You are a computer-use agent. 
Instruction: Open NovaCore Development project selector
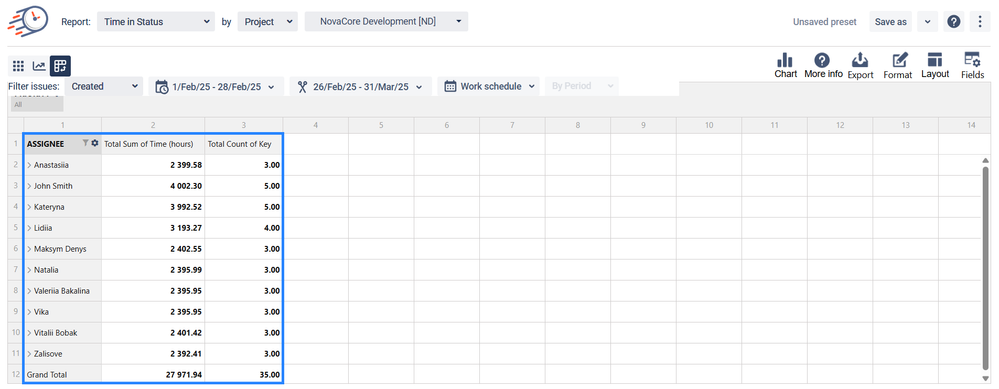click(x=386, y=22)
